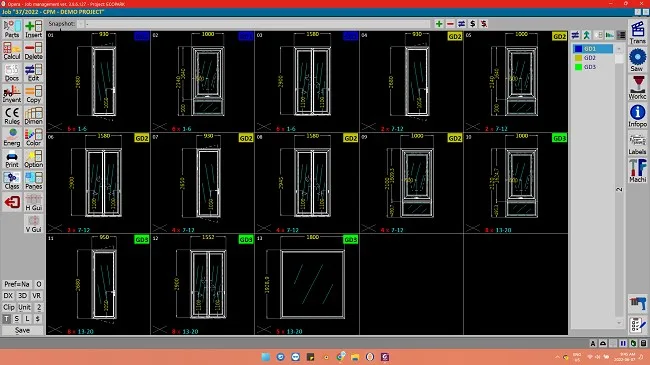This screenshot has width=650, height=365.
Task: Select the 1800 wide fixed window thumbnail
Action: point(307,284)
